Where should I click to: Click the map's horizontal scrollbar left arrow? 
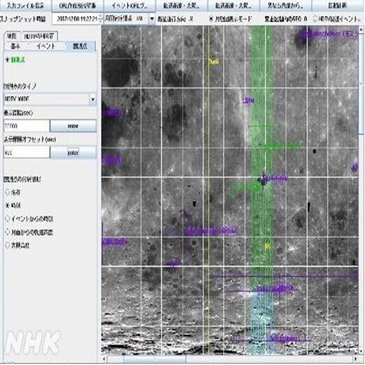coord(104,359)
